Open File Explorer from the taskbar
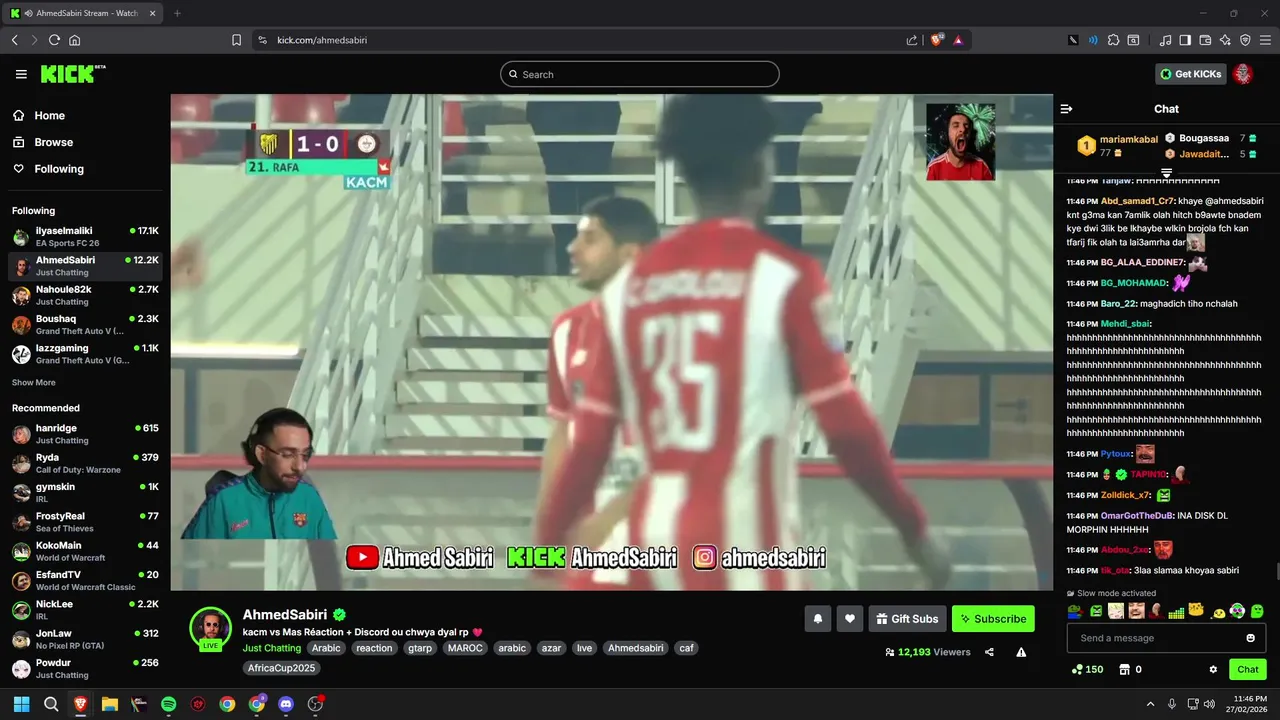The image size is (1280, 720). click(x=110, y=704)
